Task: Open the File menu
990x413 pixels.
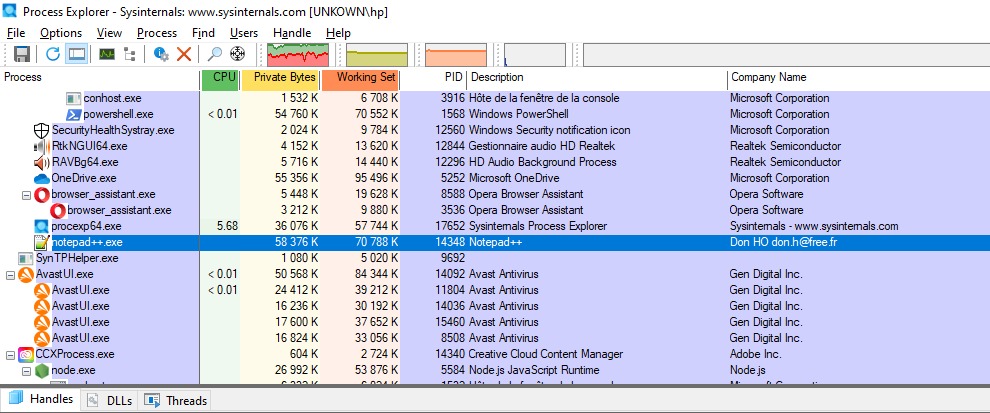Action: tap(16, 33)
